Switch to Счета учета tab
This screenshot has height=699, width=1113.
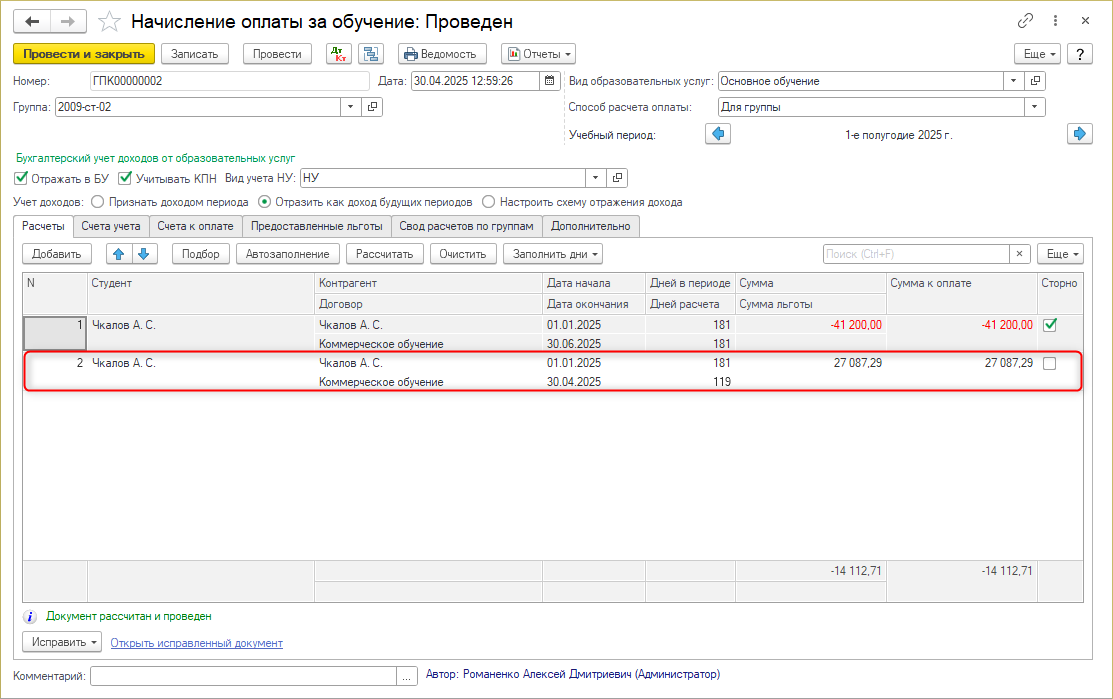(111, 226)
